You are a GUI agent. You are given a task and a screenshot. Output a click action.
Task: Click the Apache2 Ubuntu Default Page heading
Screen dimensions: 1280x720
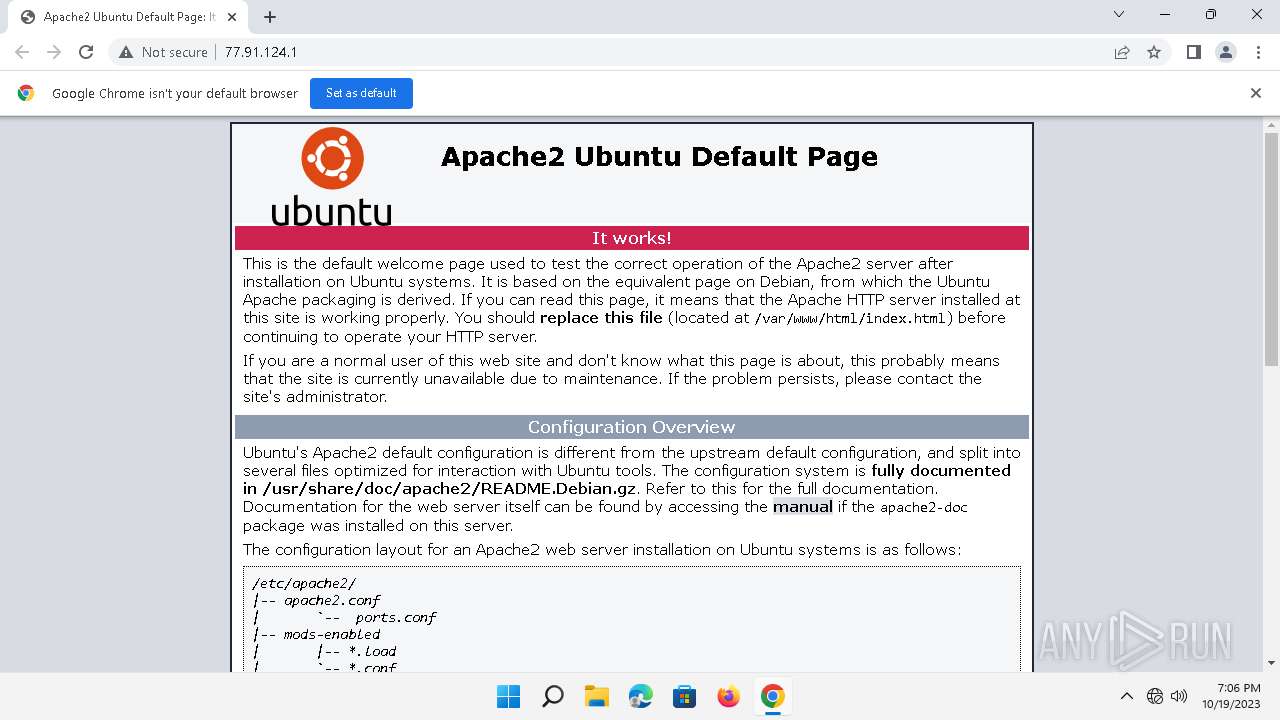(659, 156)
